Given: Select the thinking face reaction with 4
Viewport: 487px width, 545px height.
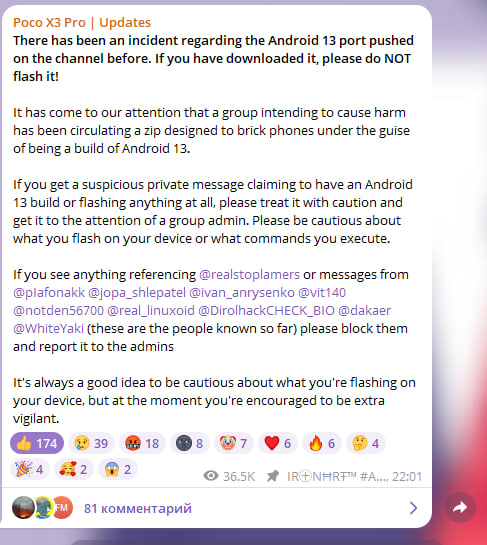Looking at the screenshot, I should 366,443.
